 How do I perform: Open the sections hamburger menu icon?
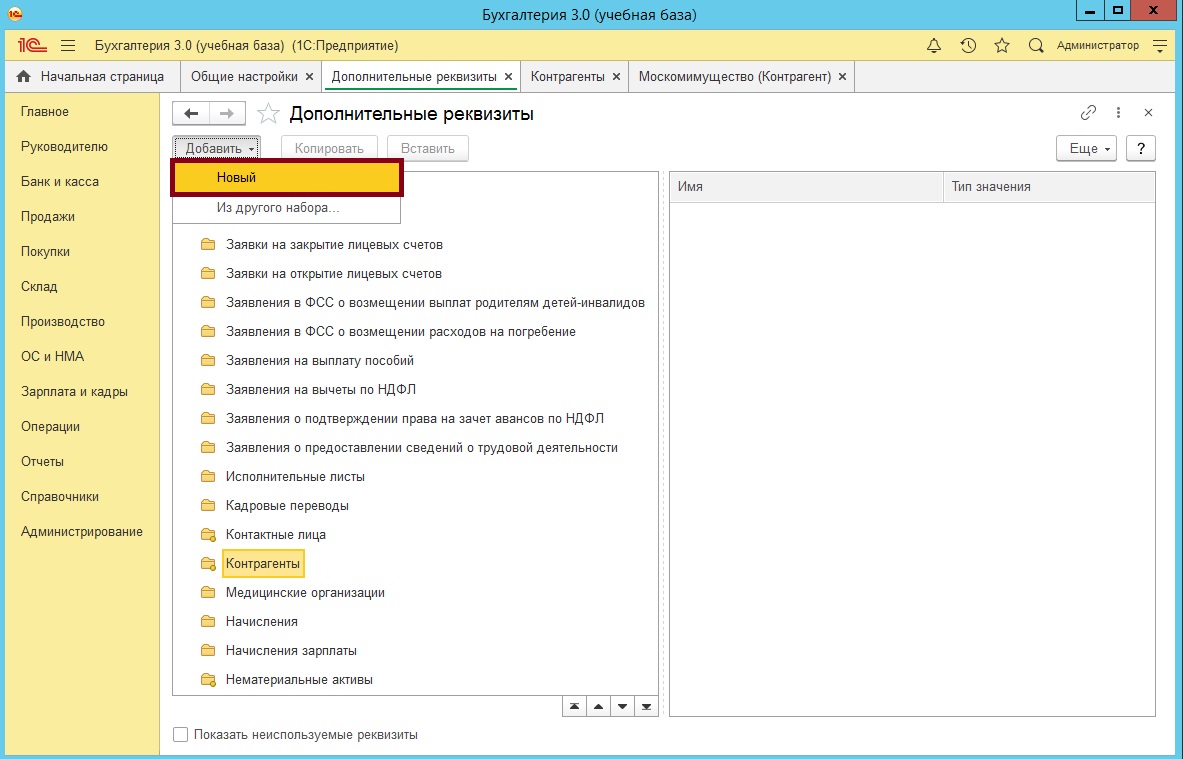[x=68, y=46]
